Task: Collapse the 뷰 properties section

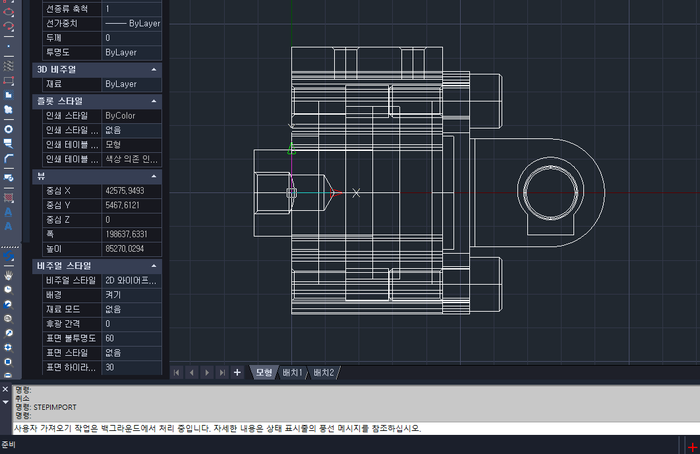Action: [154, 175]
